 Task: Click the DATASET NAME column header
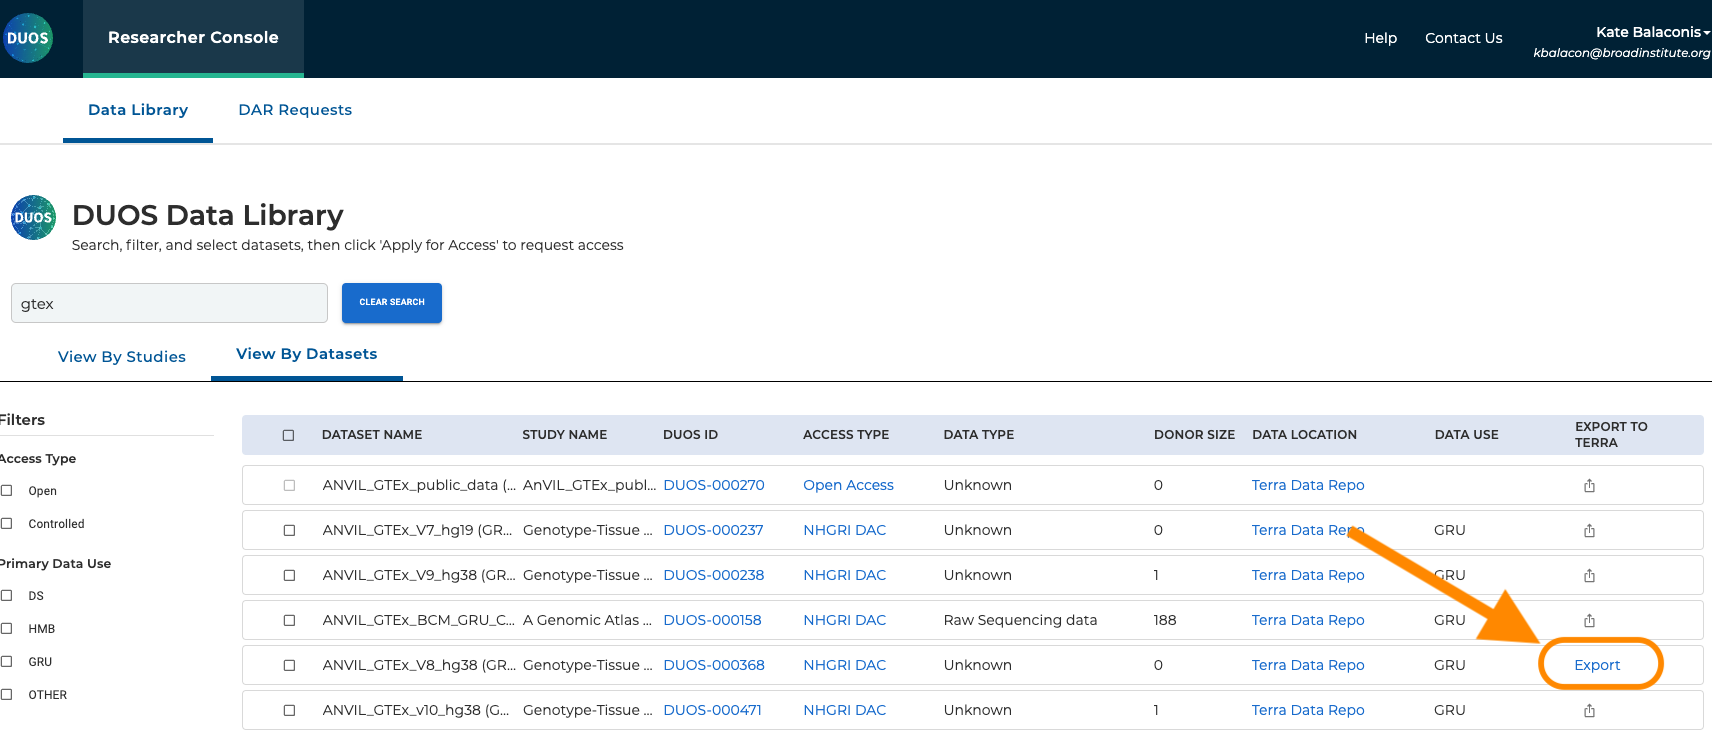pyautogui.click(x=372, y=435)
